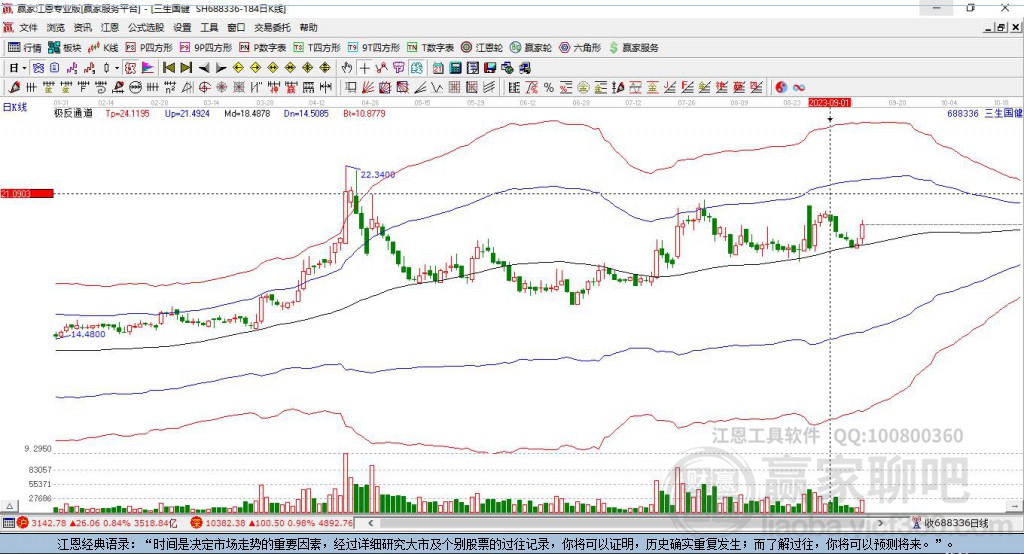1024x554 pixels.
Task: Open the 六角形 hexagon tool
Action: click(x=580, y=48)
